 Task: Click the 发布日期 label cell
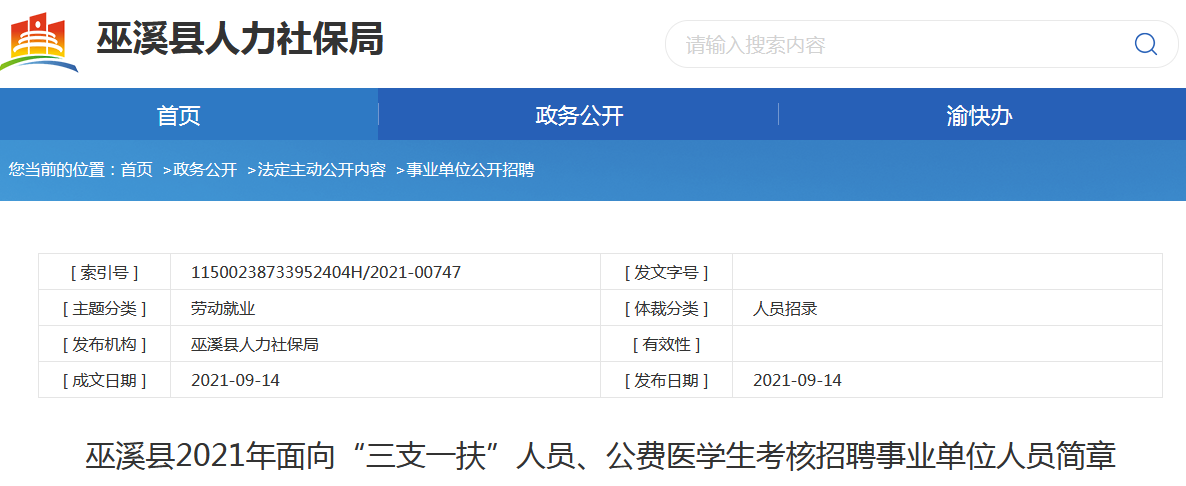point(666,380)
